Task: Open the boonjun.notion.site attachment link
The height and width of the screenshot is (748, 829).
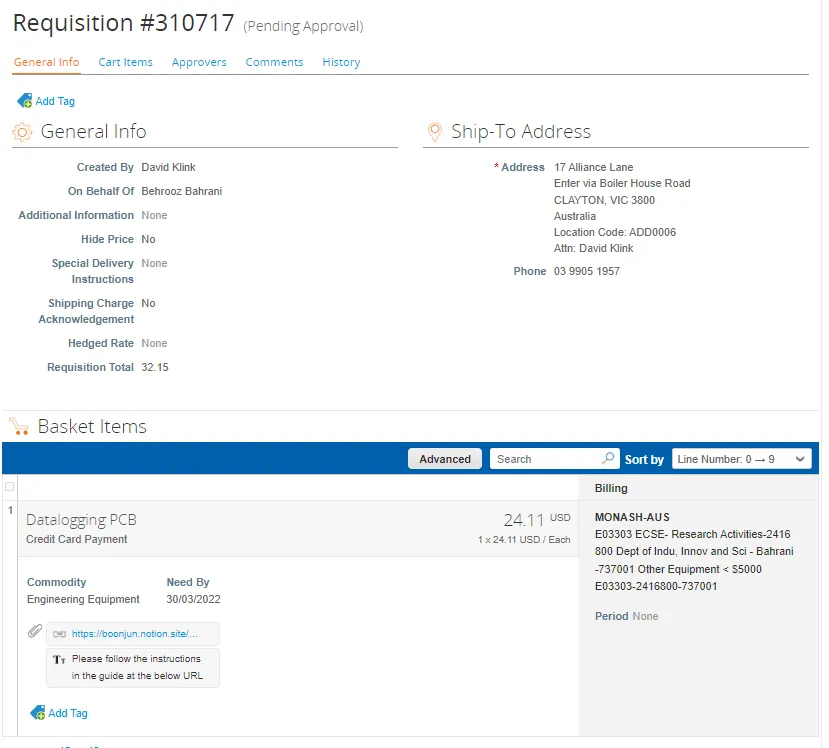Action: (135, 634)
